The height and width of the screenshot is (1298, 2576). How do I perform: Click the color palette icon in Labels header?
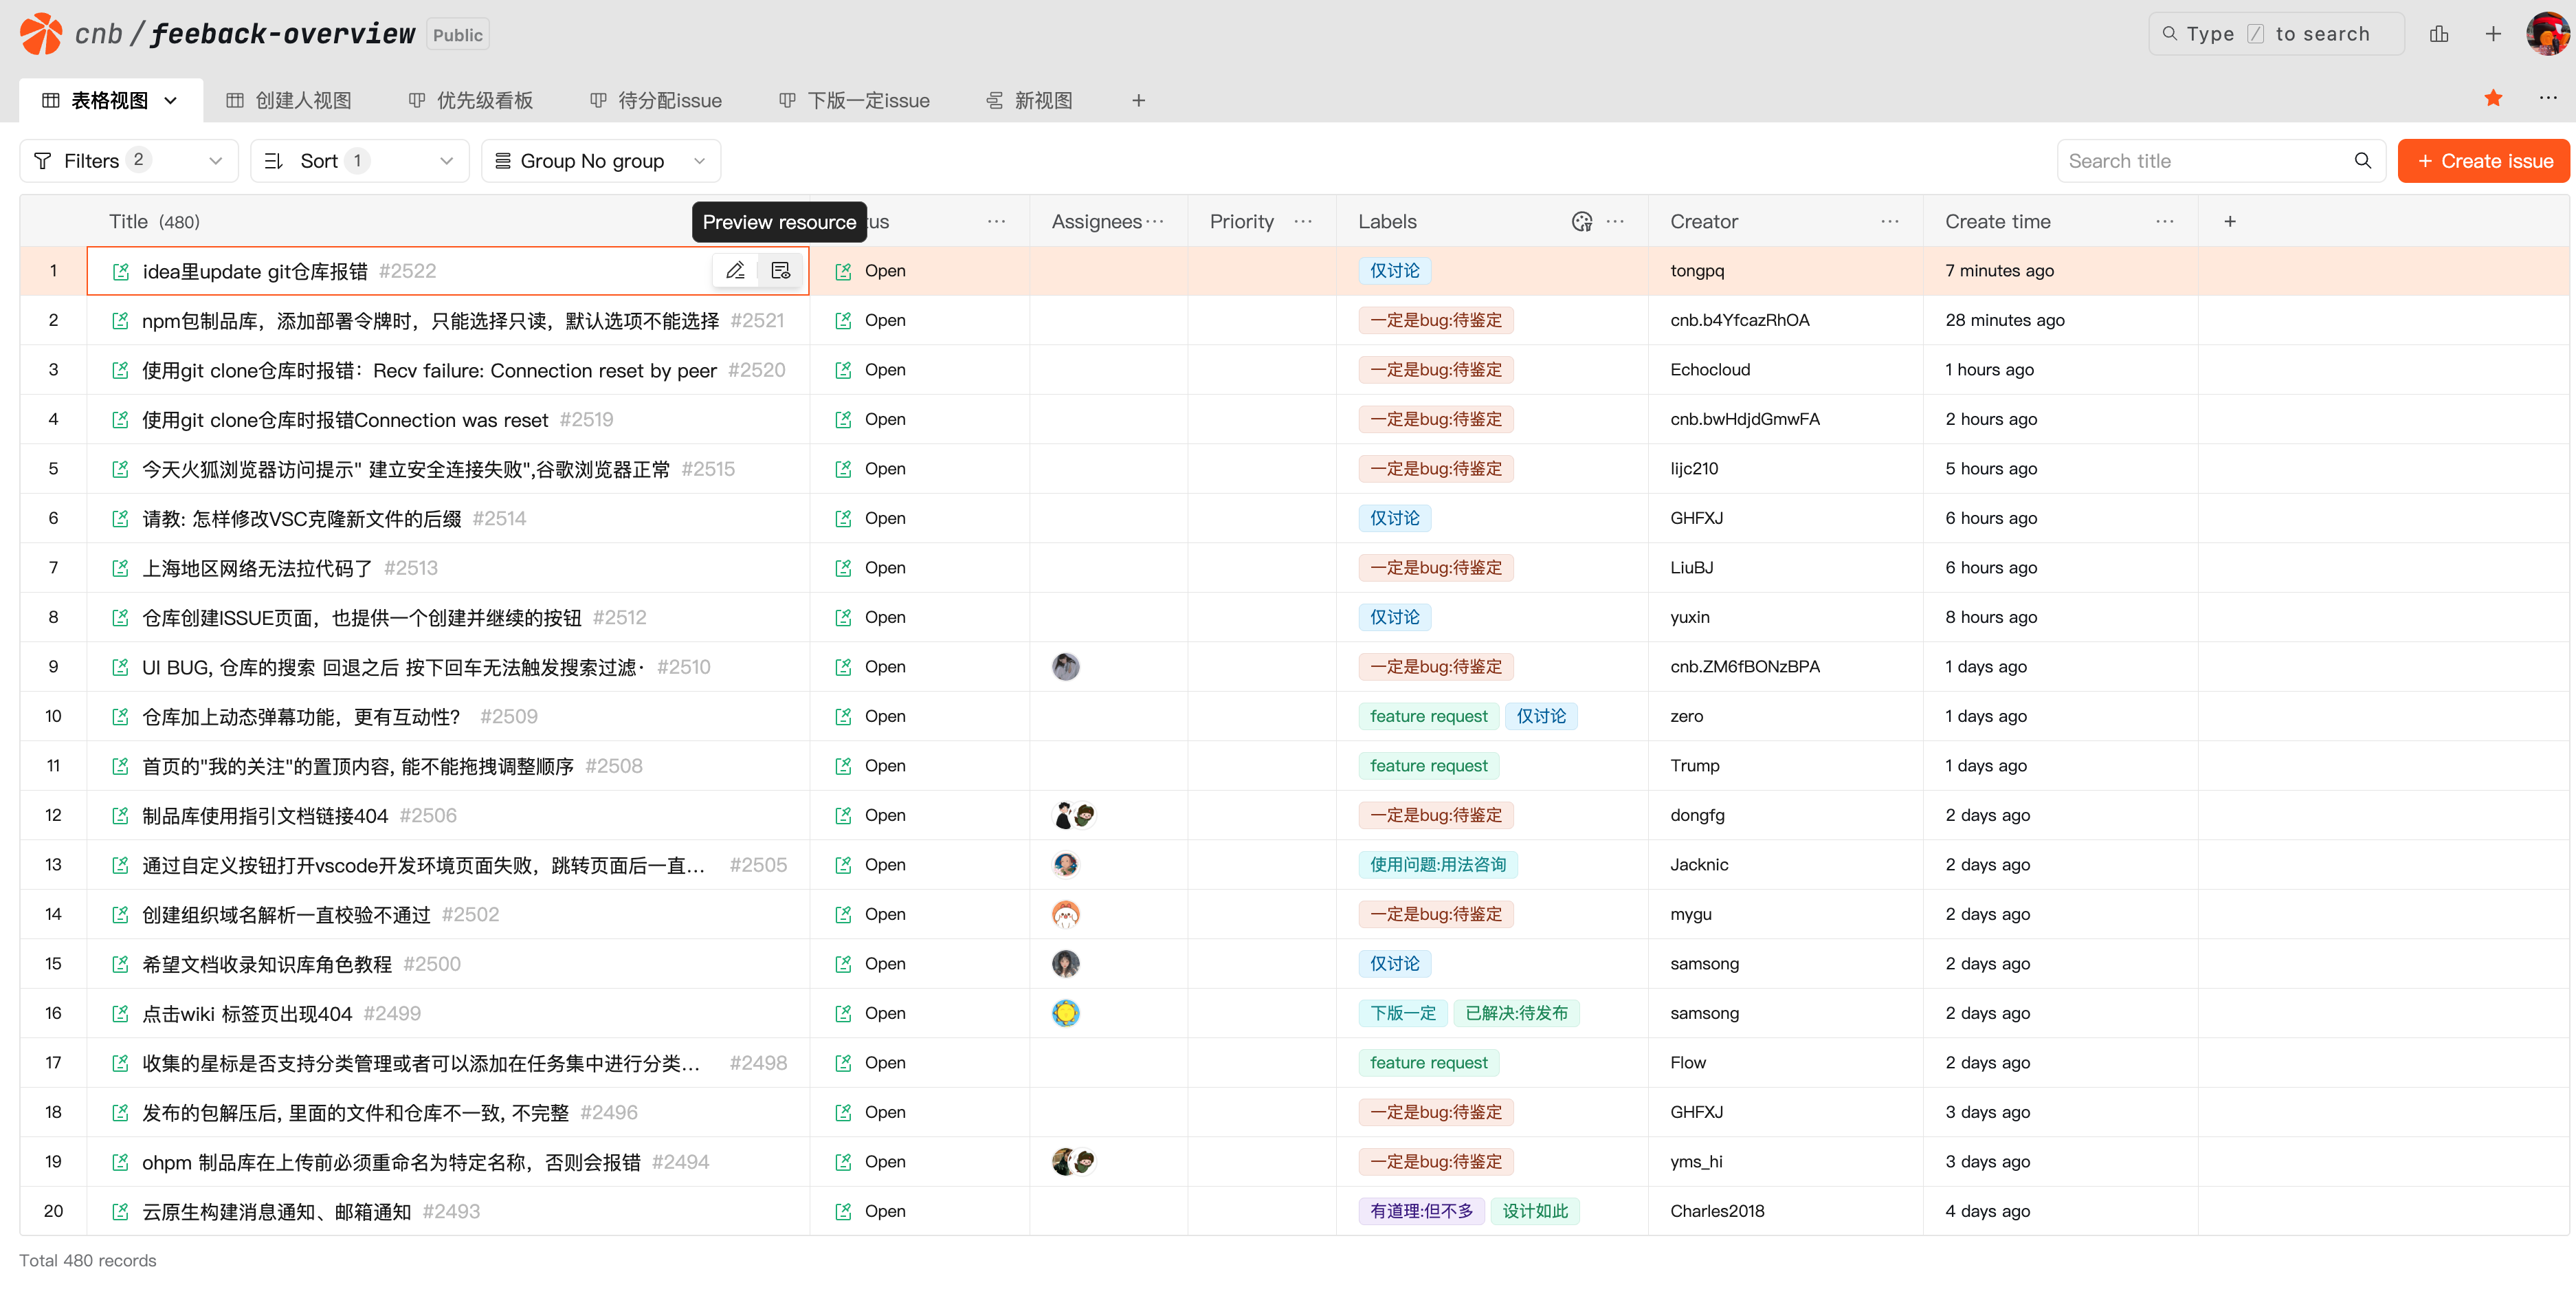1581,221
